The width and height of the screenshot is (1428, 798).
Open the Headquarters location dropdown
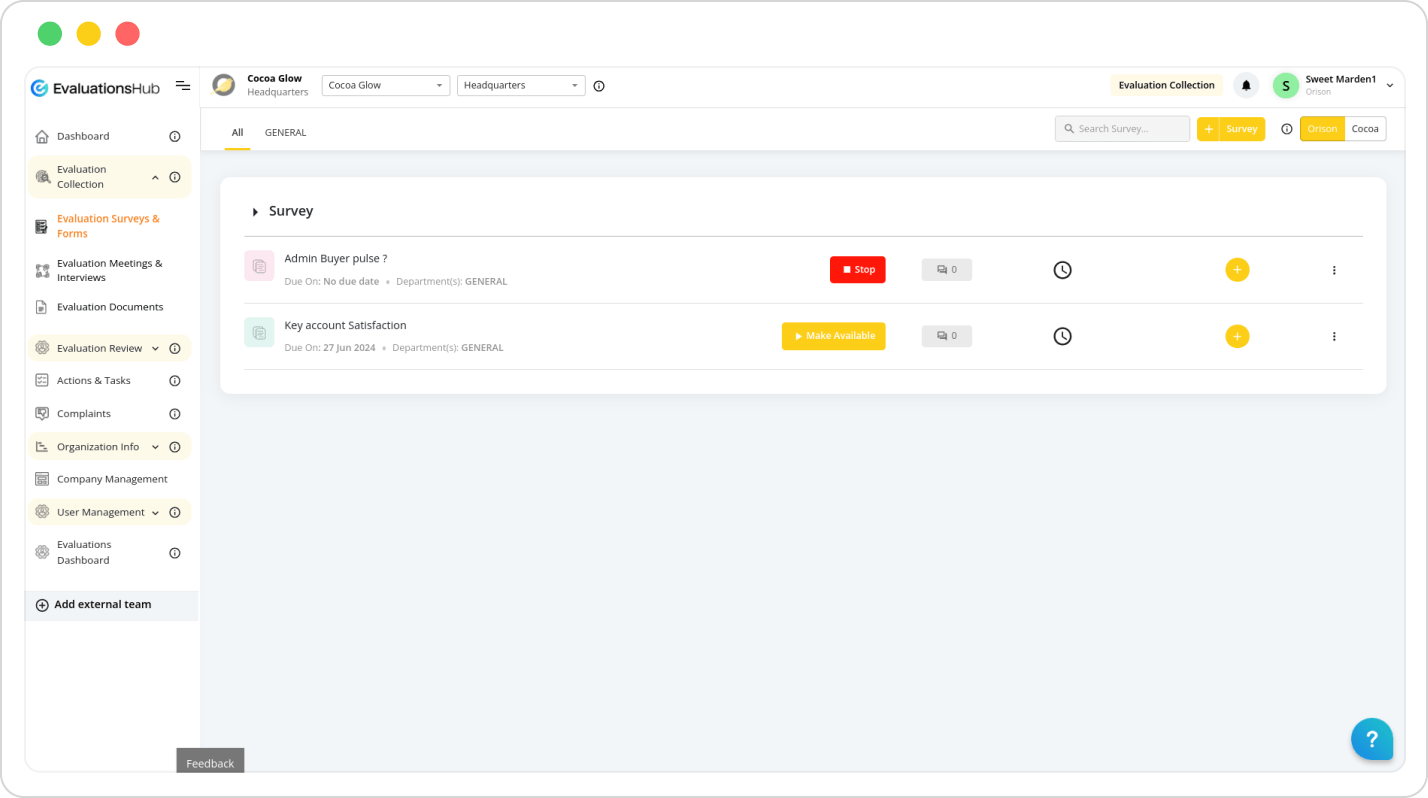[521, 86]
